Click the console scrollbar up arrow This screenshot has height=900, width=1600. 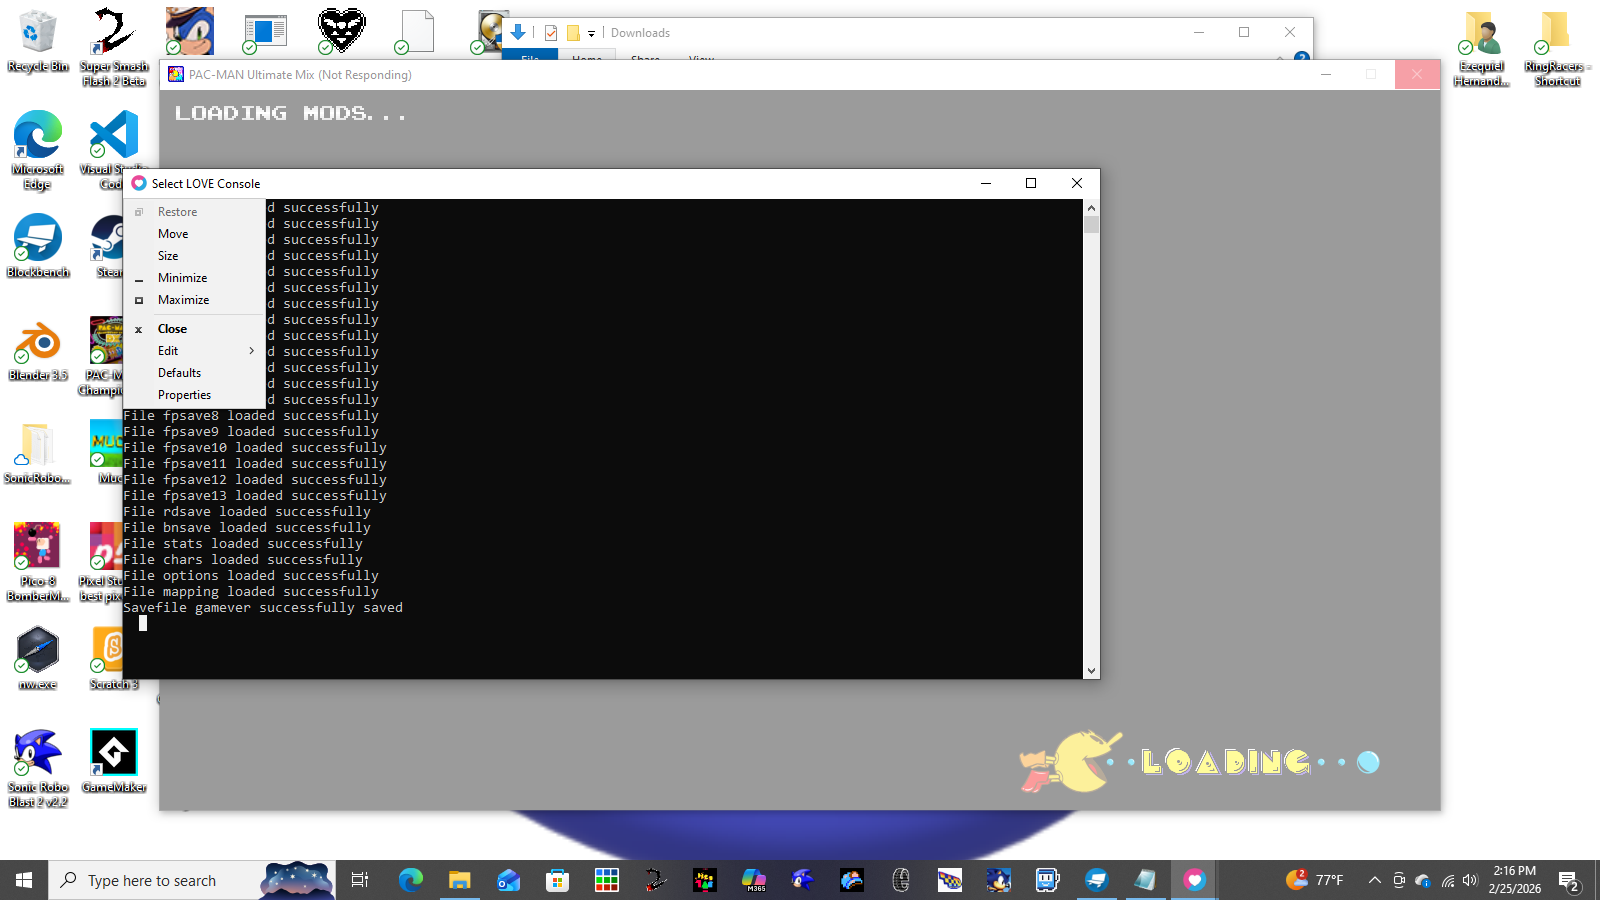[1091, 208]
